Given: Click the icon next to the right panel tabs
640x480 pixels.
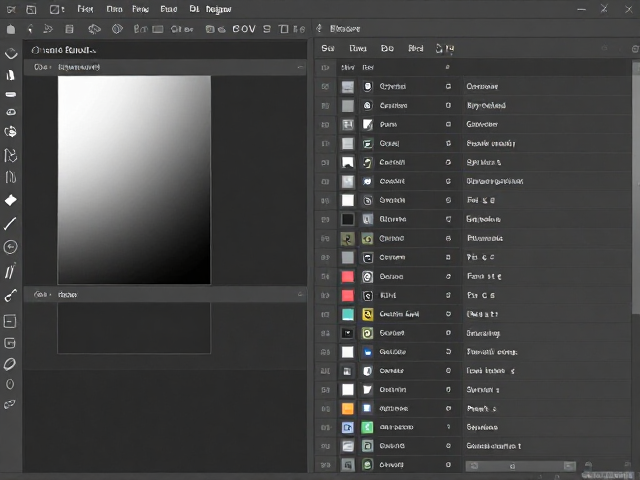Looking at the screenshot, I should 444,49.
